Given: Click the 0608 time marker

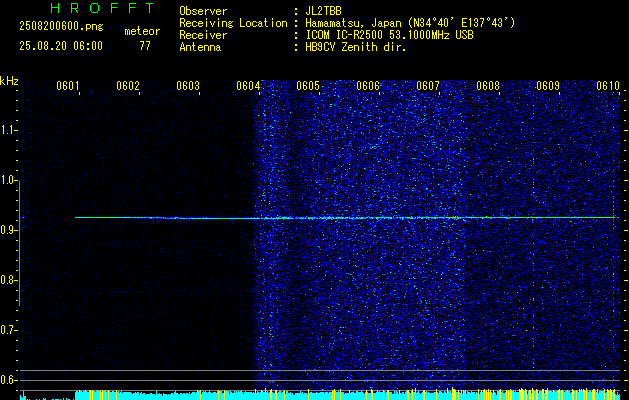Looking at the screenshot, I should (x=488, y=86).
